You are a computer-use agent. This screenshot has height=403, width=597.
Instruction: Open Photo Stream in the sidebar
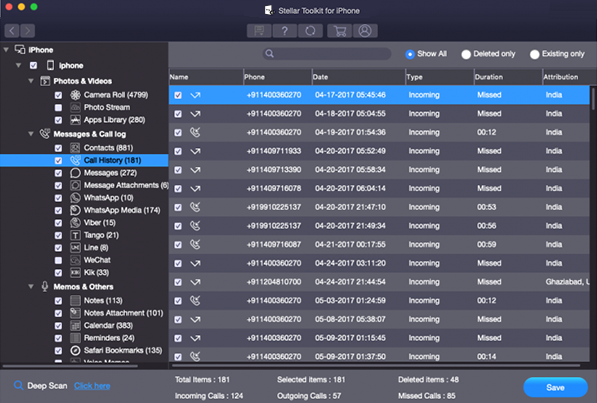tap(107, 107)
